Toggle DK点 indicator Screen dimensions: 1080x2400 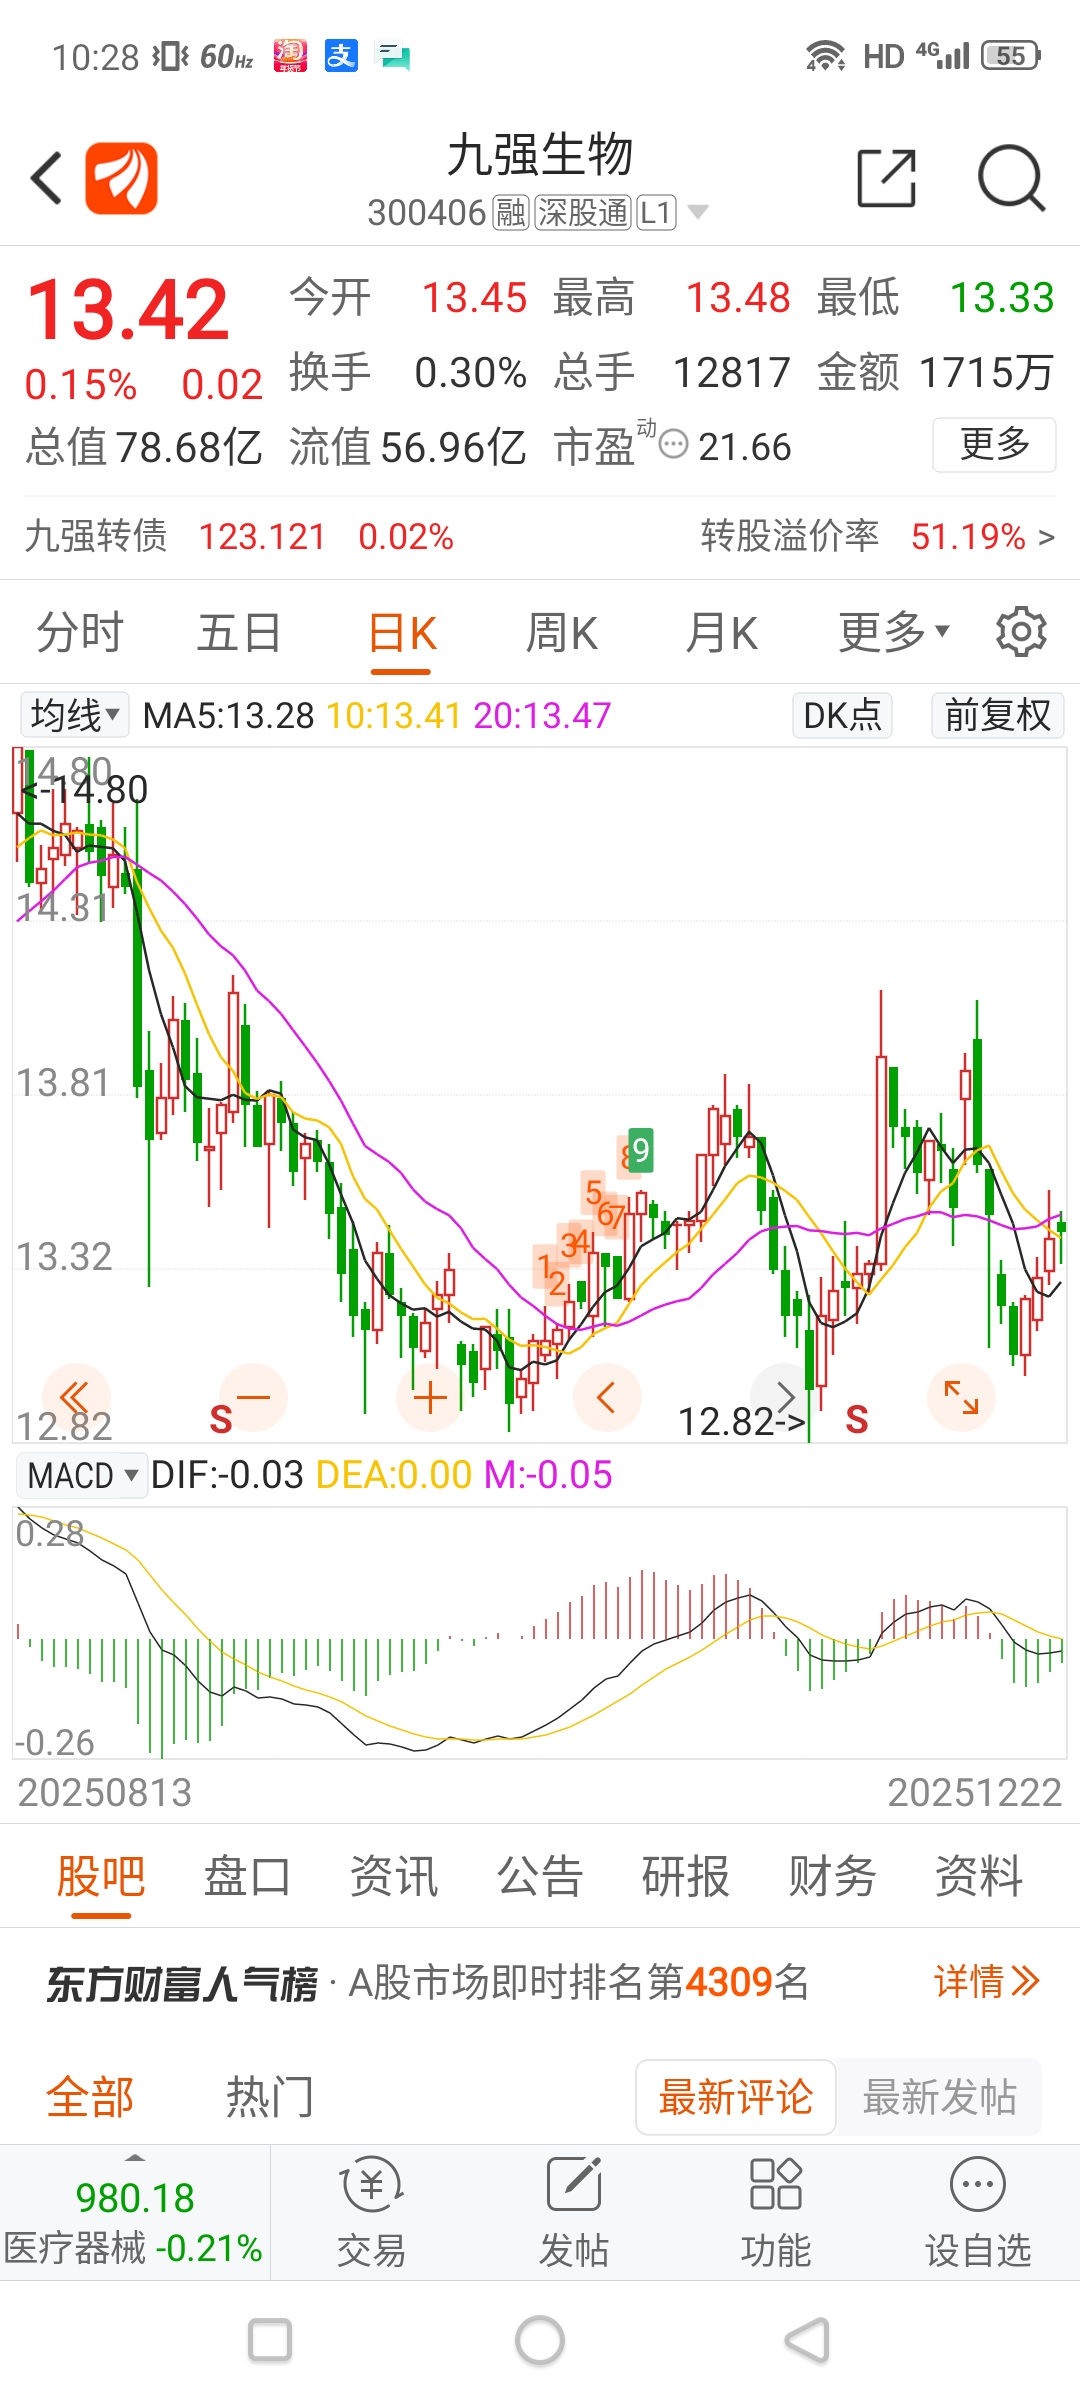click(842, 715)
